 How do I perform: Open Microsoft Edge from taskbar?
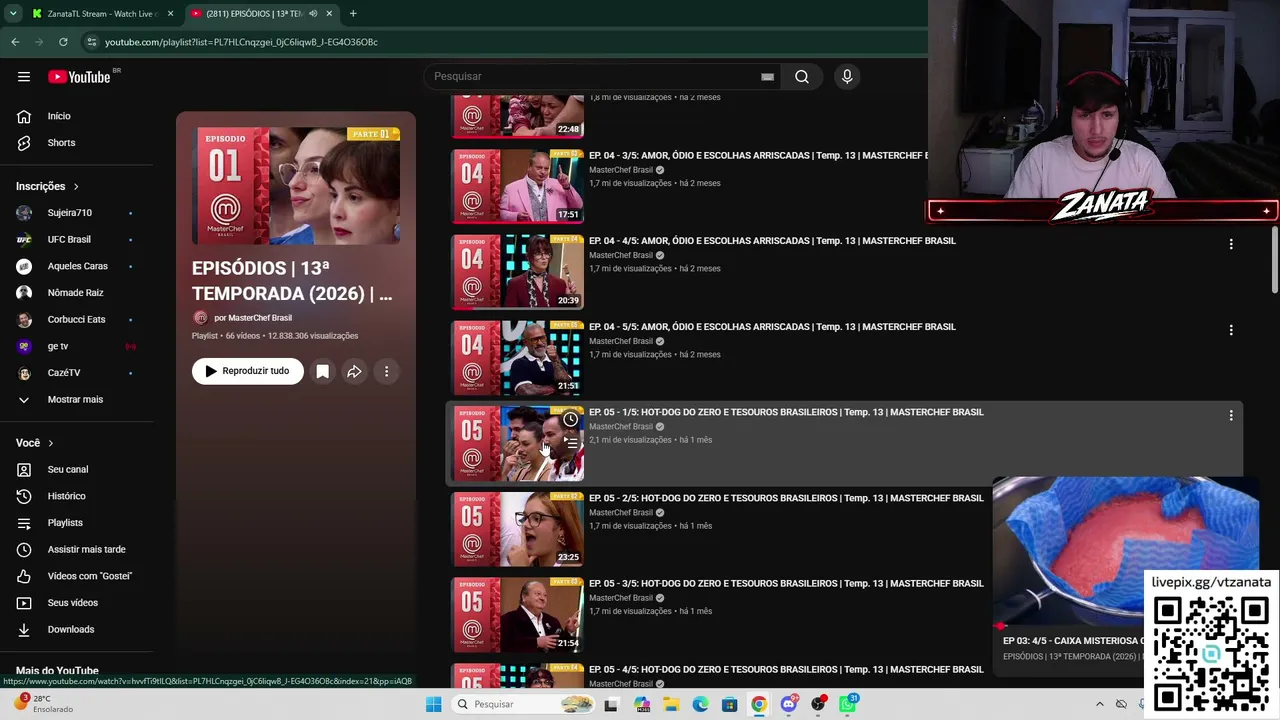[x=700, y=704]
